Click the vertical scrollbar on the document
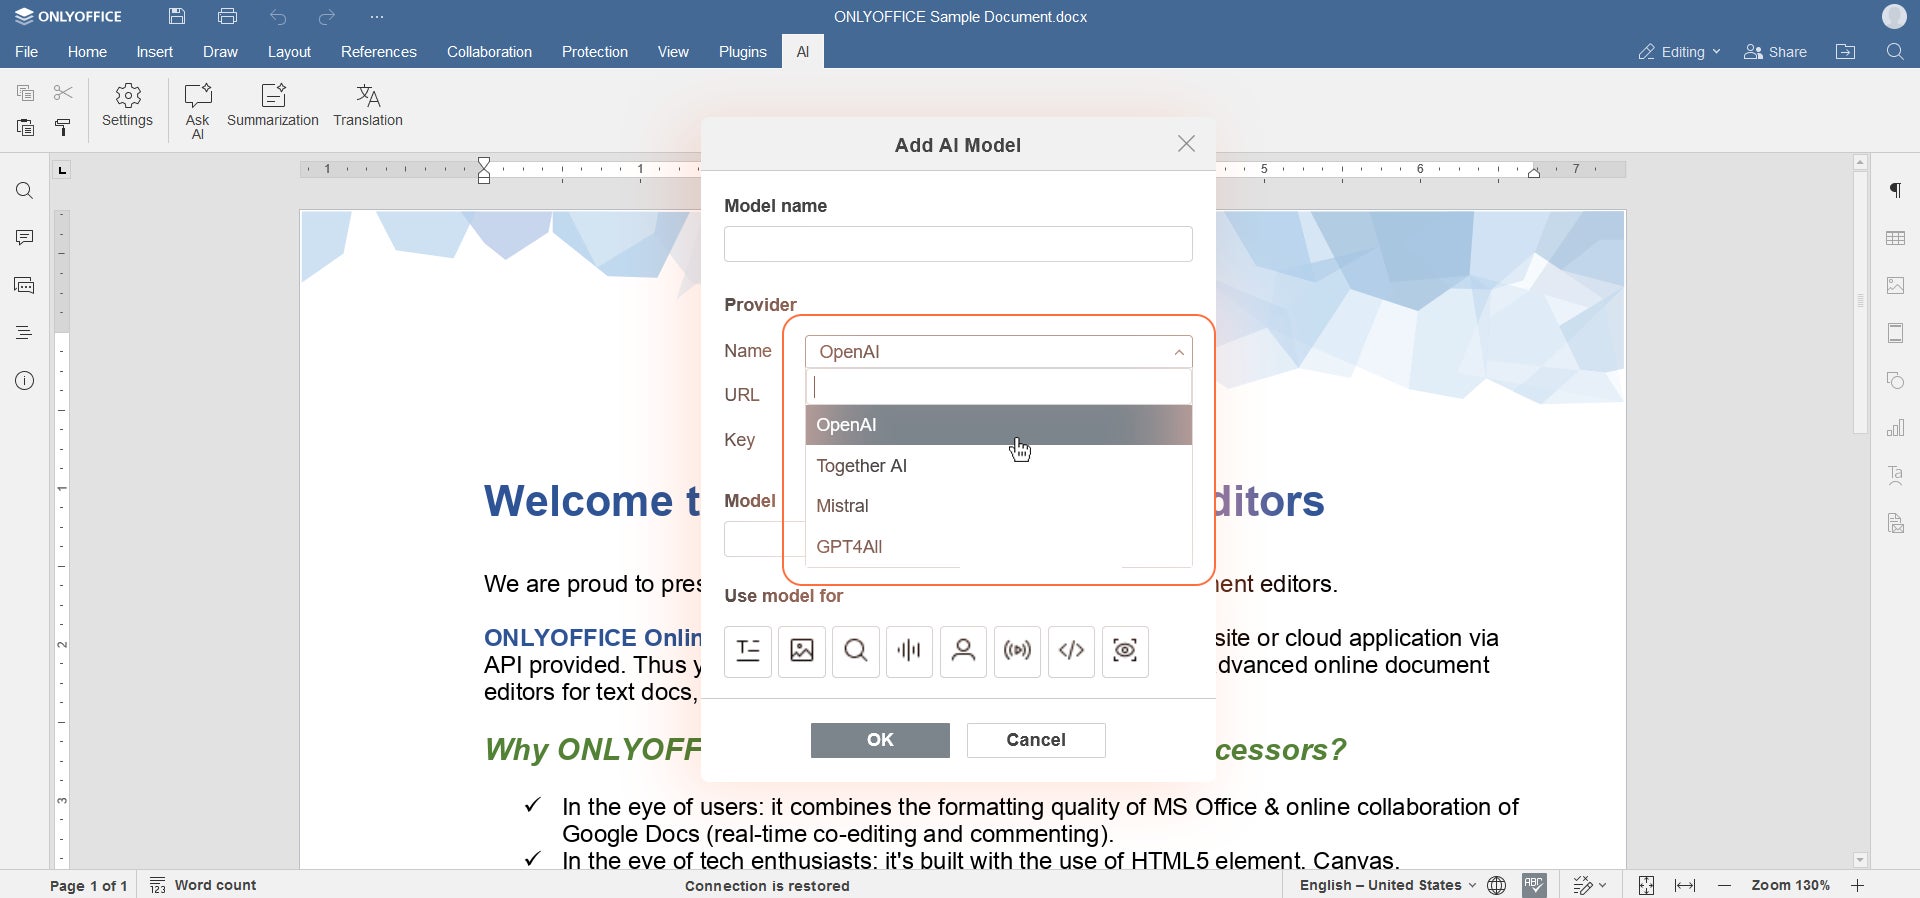The width and height of the screenshot is (1920, 898). [1860, 302]
